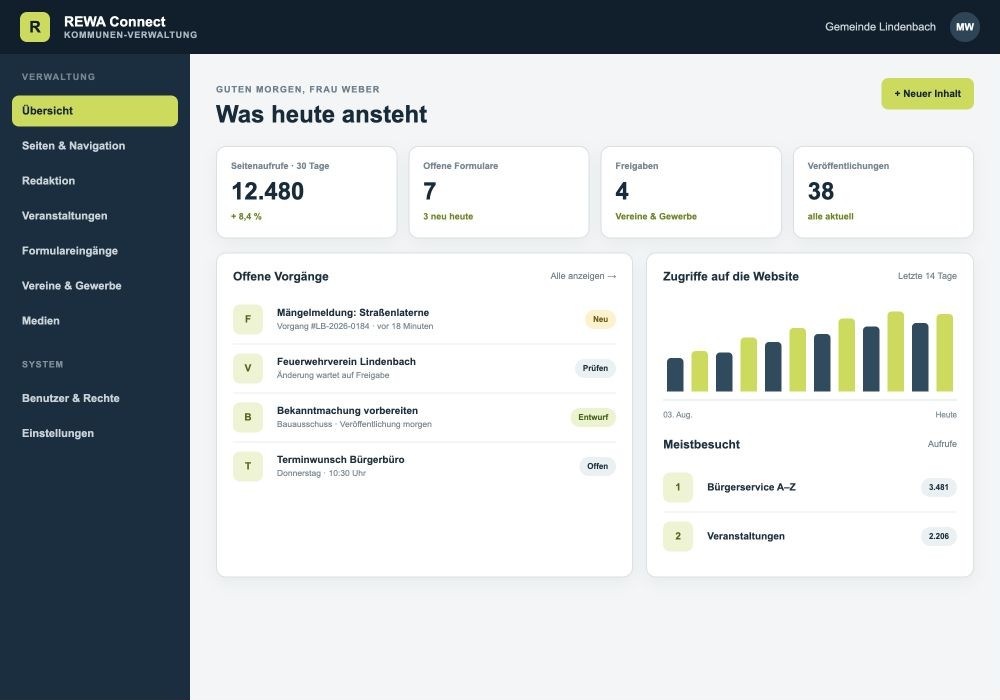Open Einstellungen

tap(95, 434)
